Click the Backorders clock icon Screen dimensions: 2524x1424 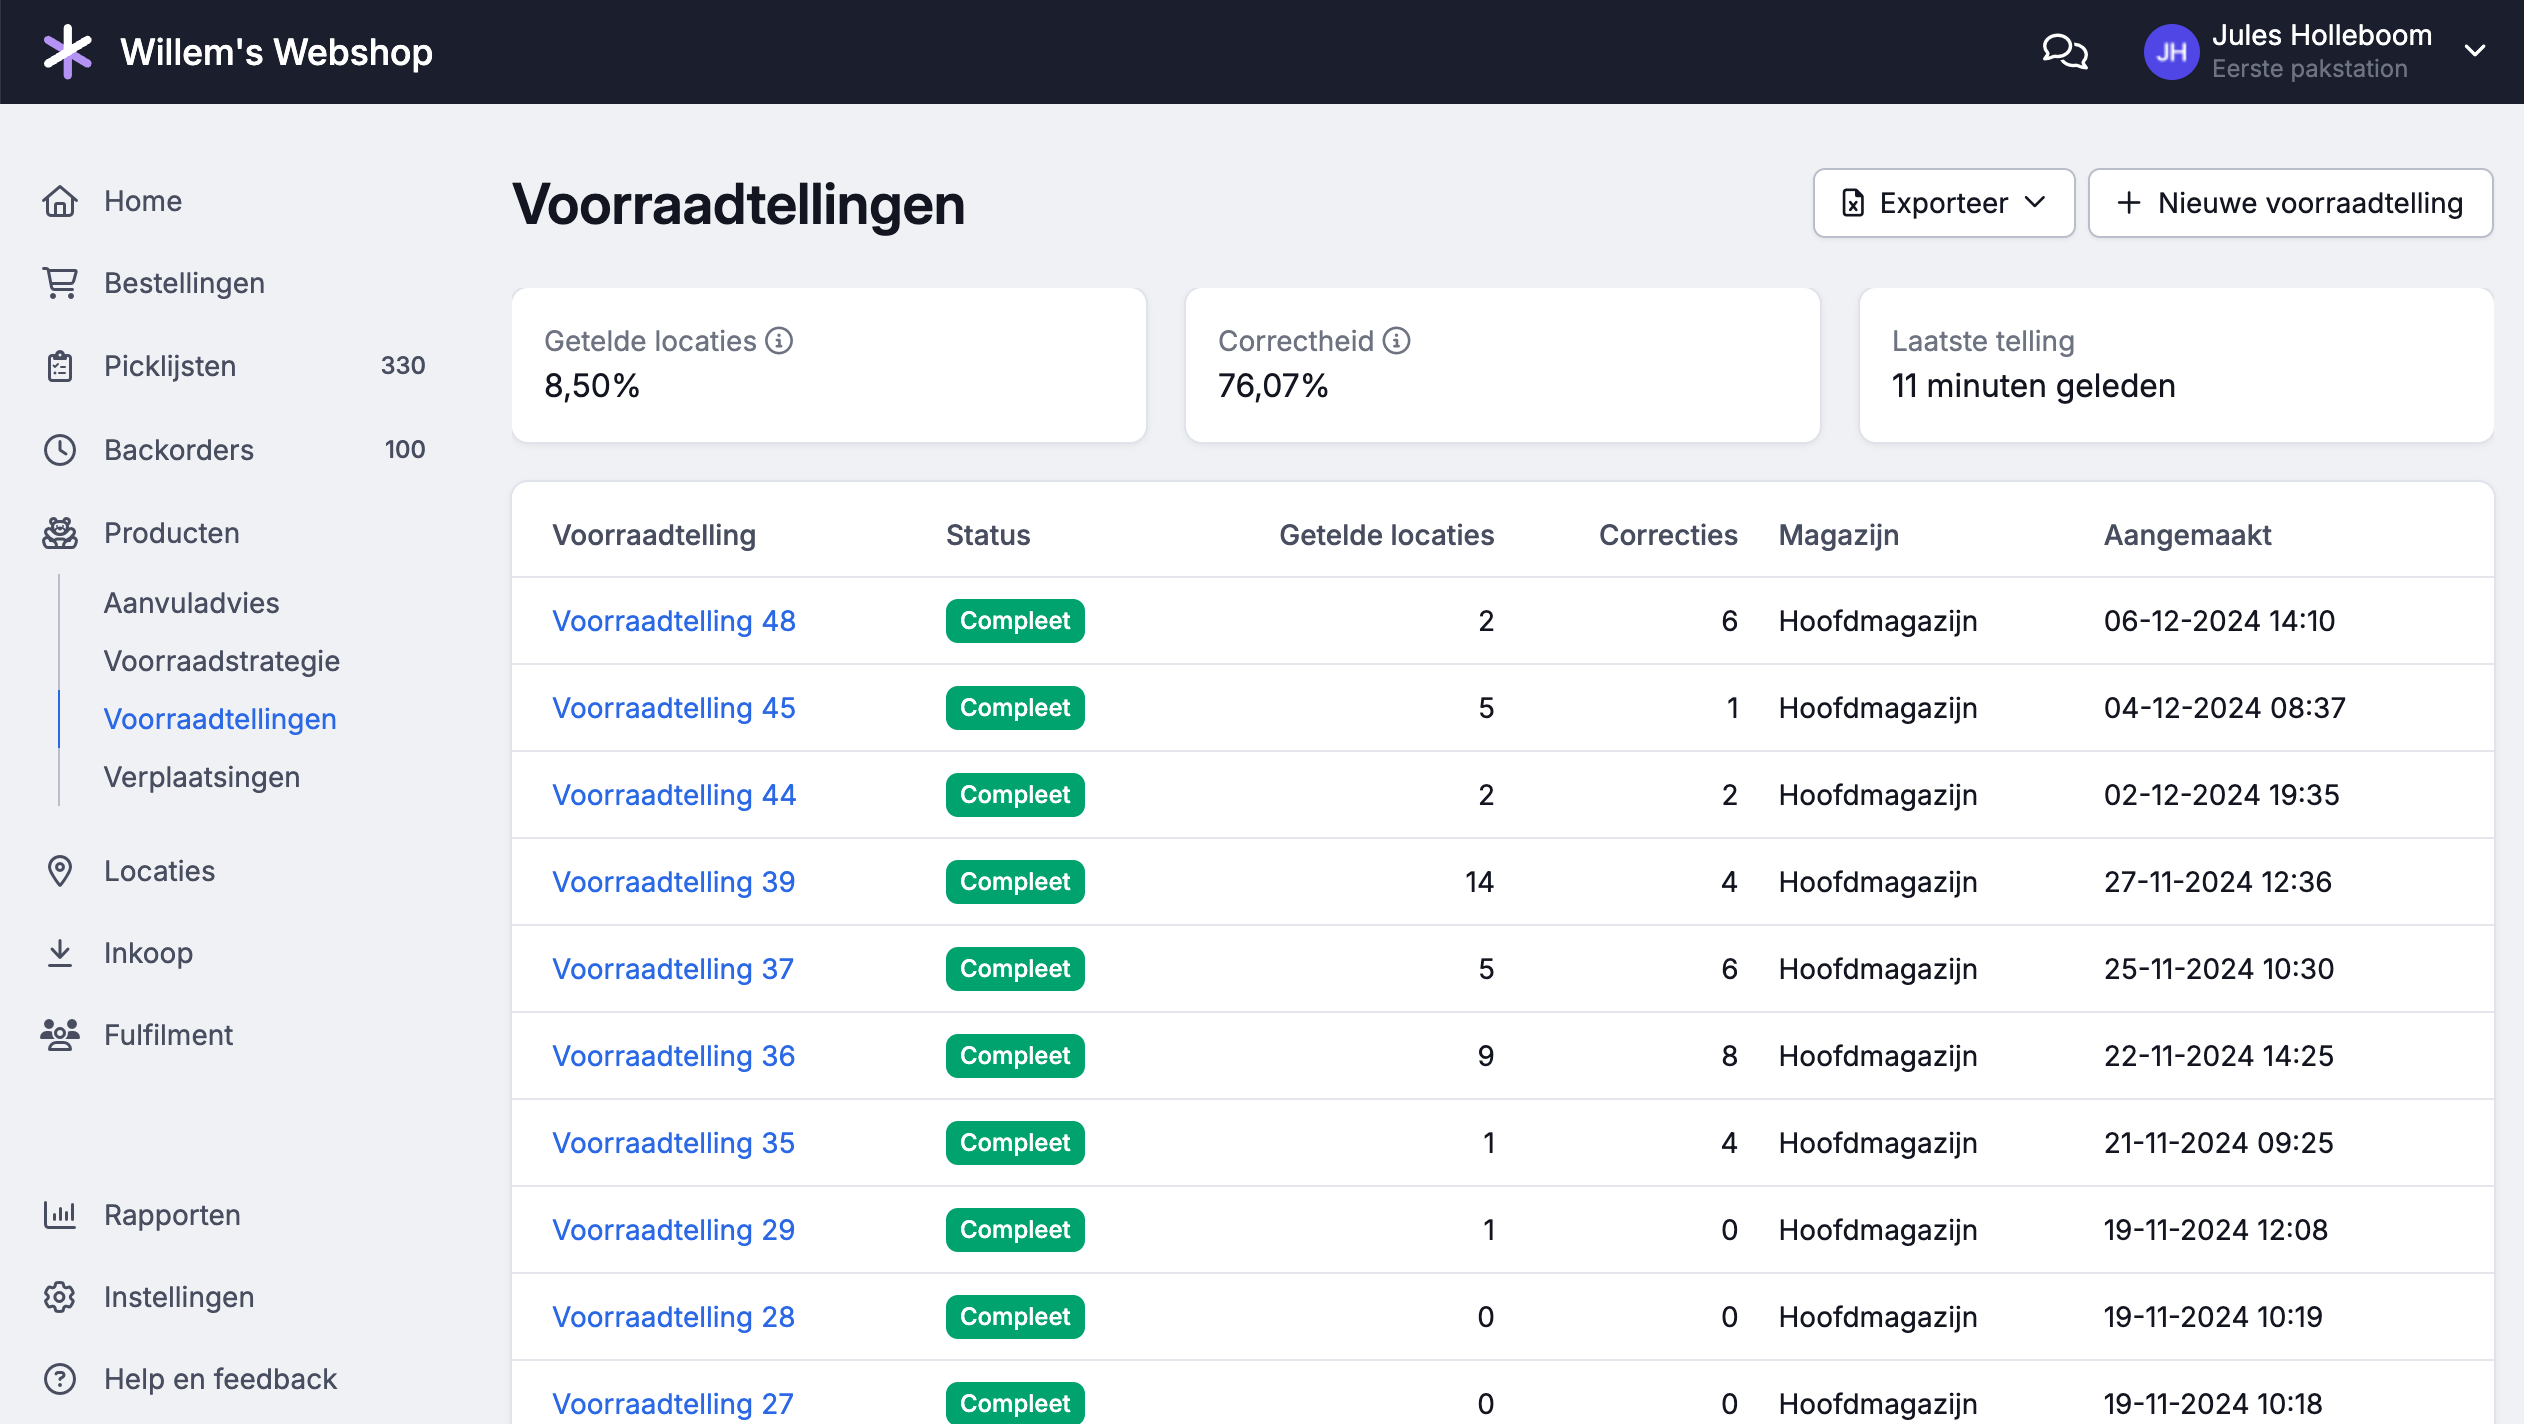60,450
